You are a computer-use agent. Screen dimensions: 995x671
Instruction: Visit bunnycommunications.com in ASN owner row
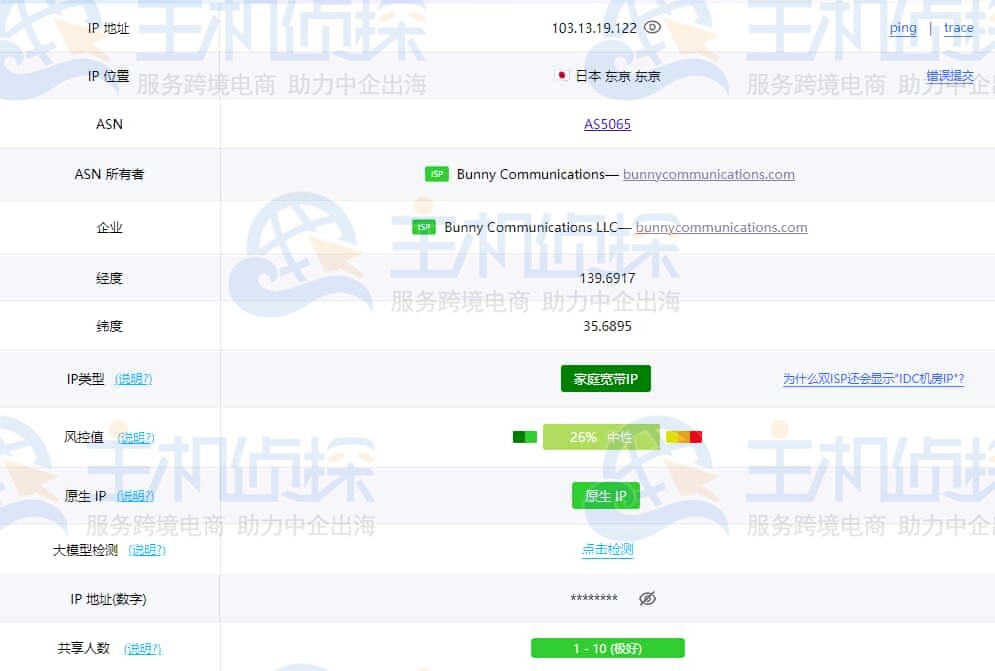click(708, 174)
